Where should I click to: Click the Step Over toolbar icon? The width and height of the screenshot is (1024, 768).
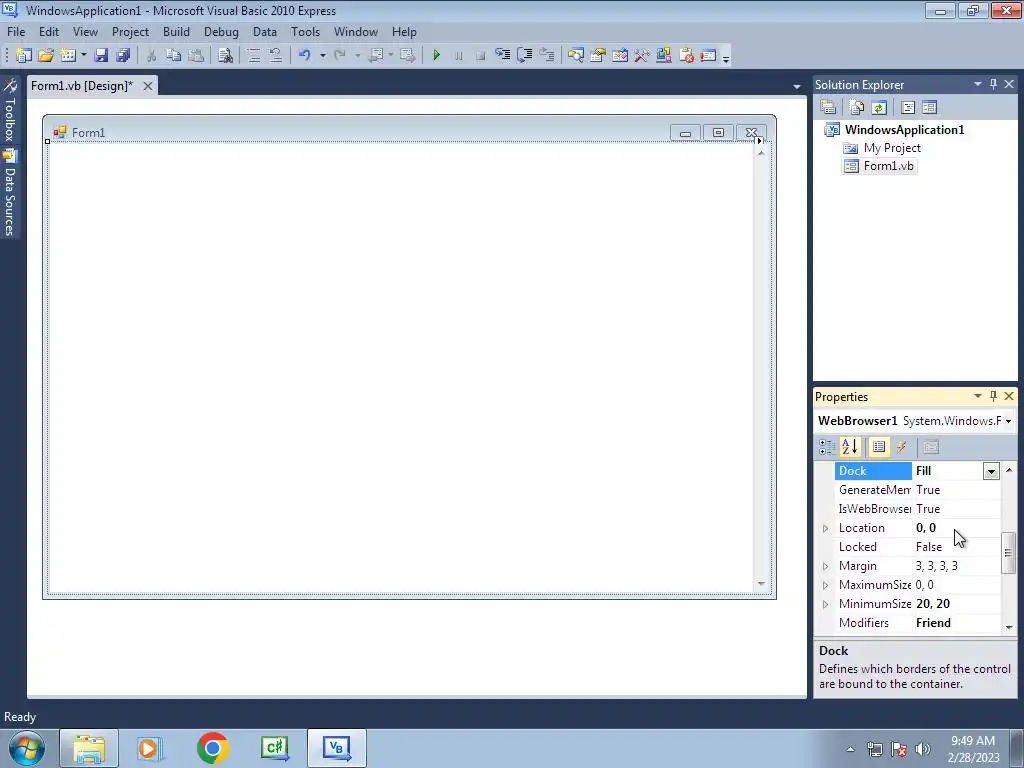click(524, 56)
